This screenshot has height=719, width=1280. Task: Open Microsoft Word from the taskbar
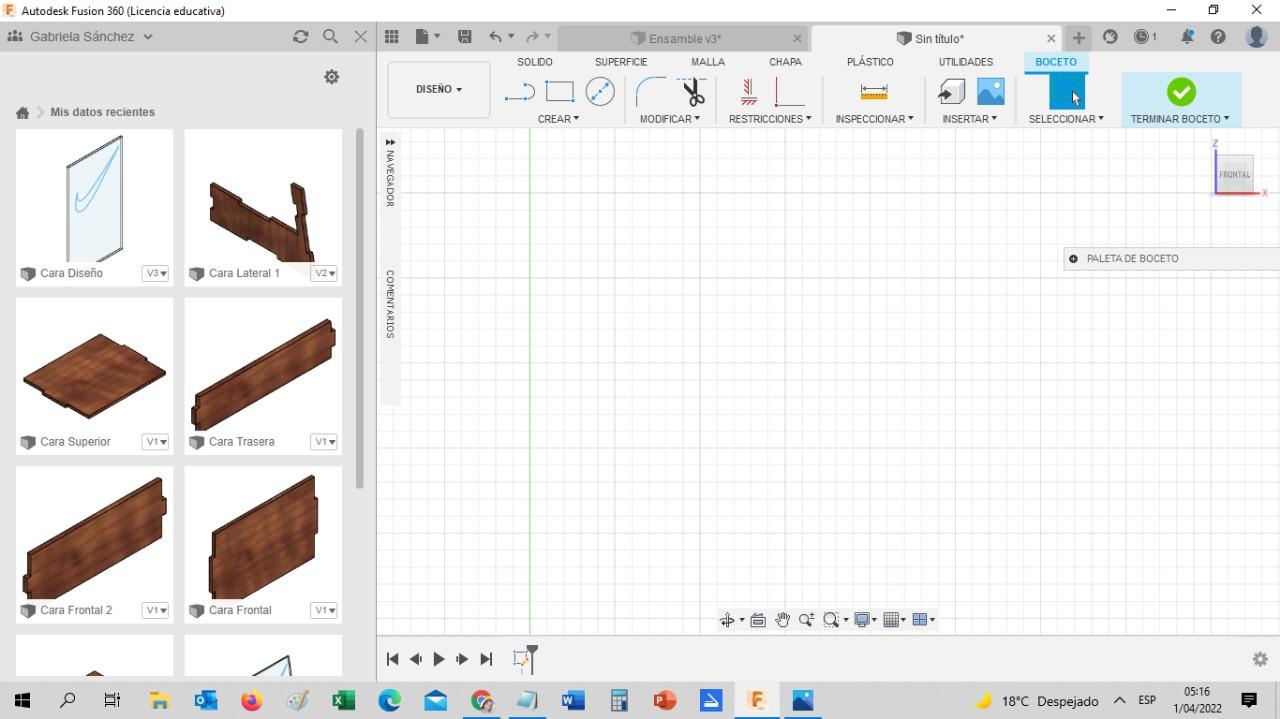tap(573, 700)
